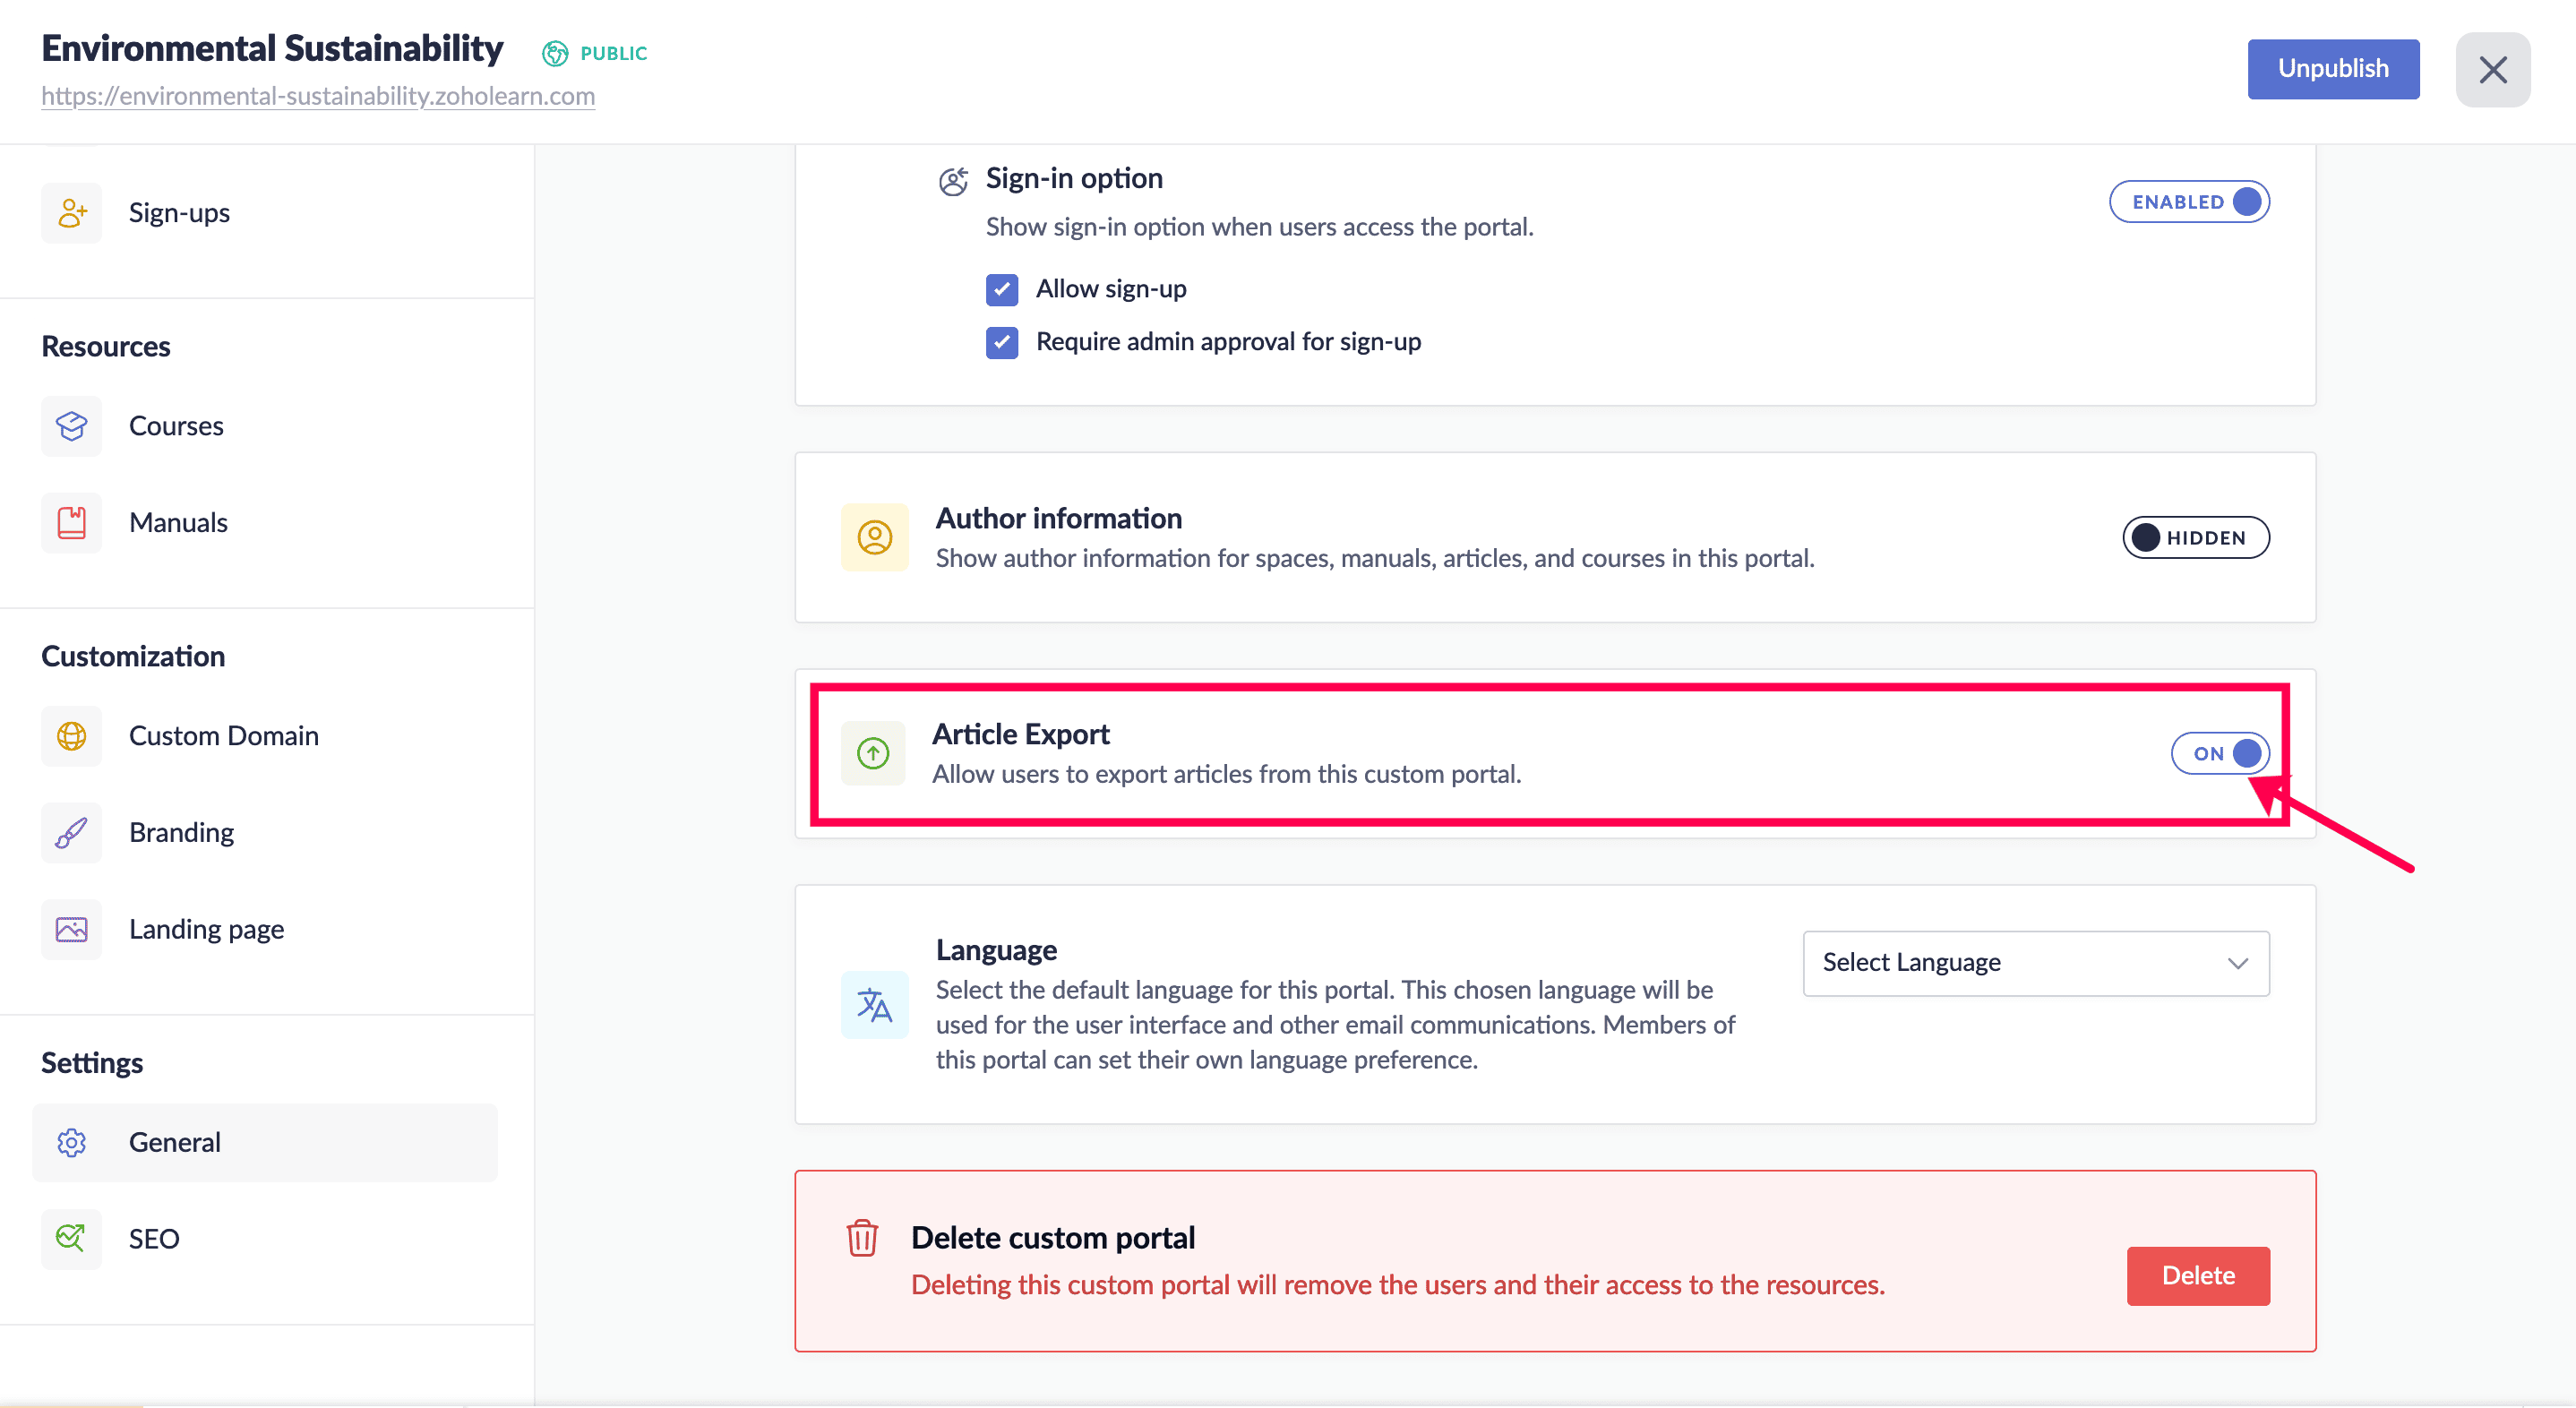Disable the Sign-in option ENABLED toggle
2576x1408 pixels.
[2189, 202]
